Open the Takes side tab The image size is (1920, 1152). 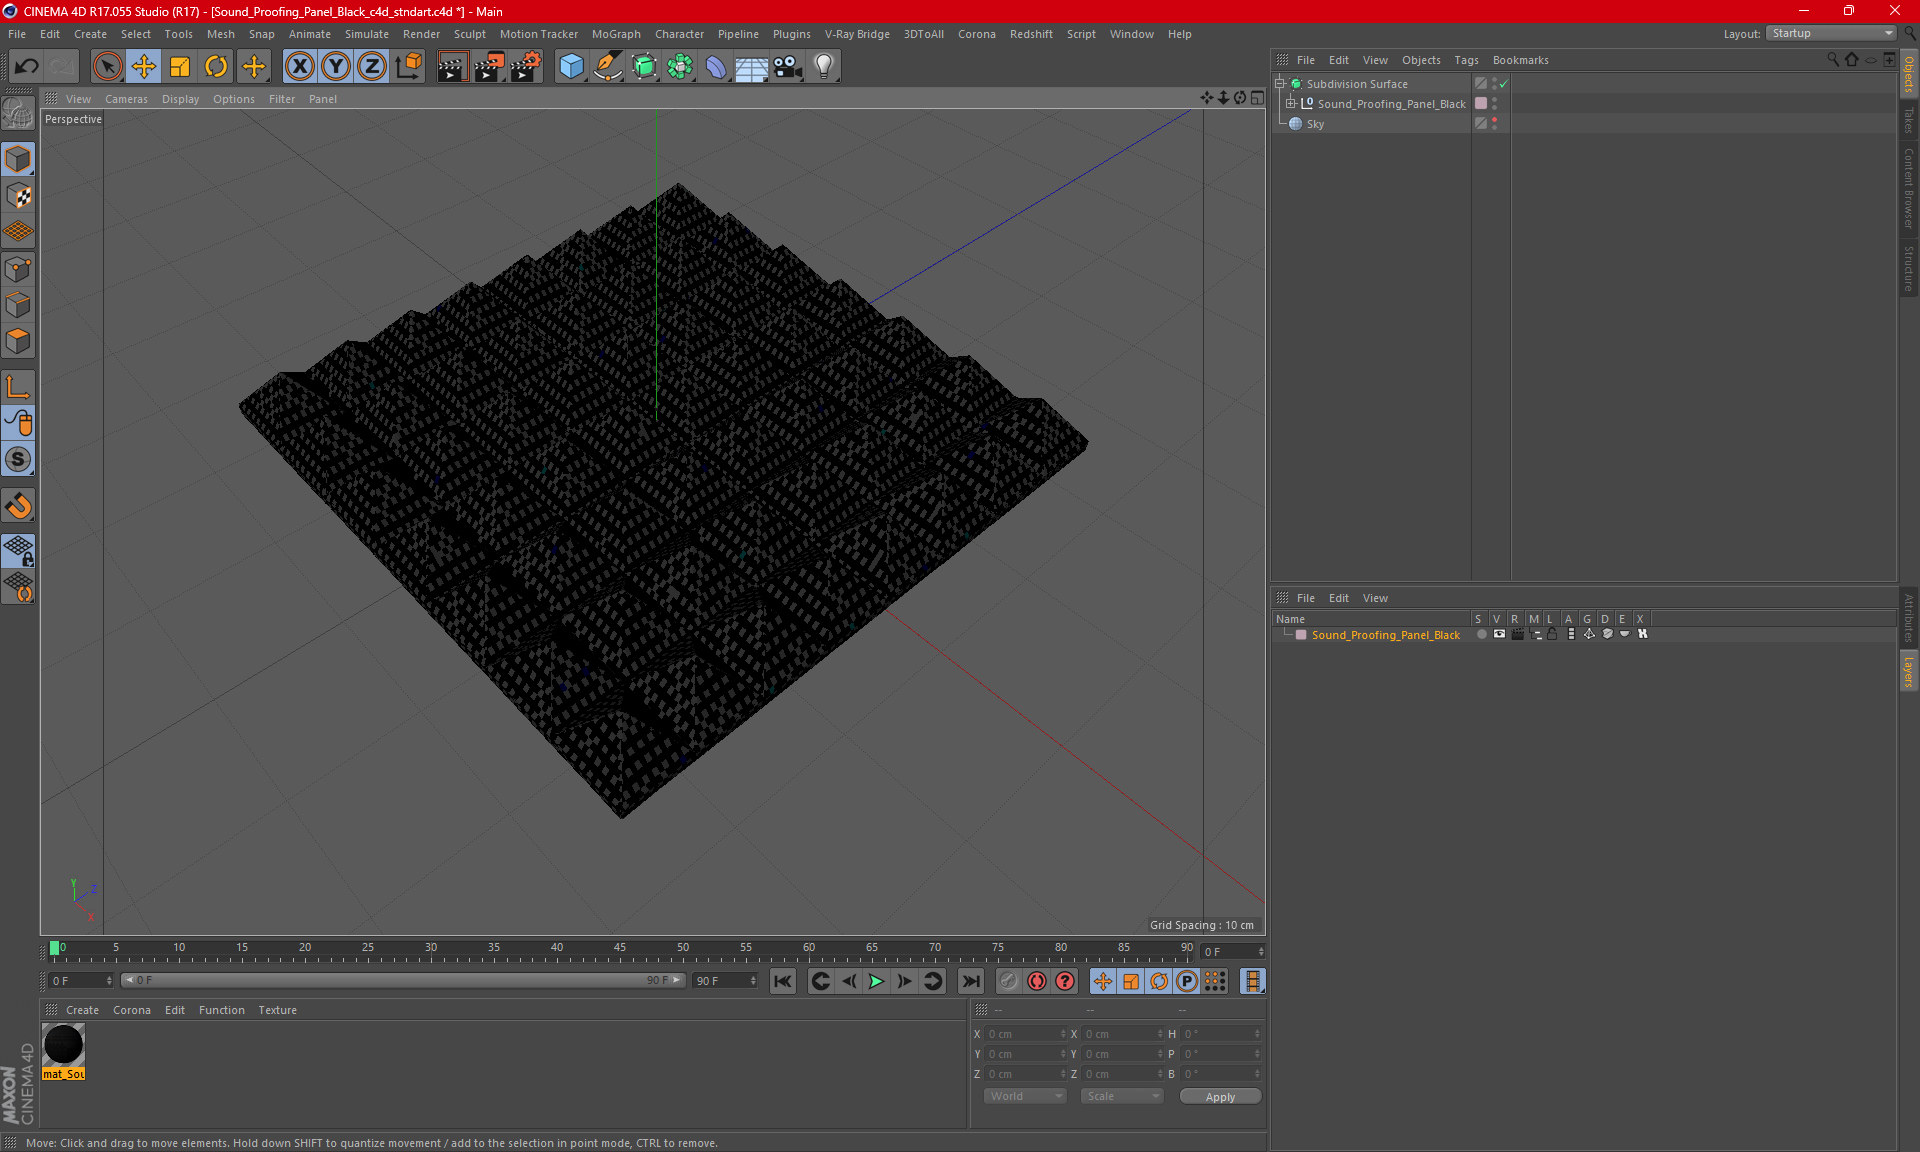coord(1908,120)
